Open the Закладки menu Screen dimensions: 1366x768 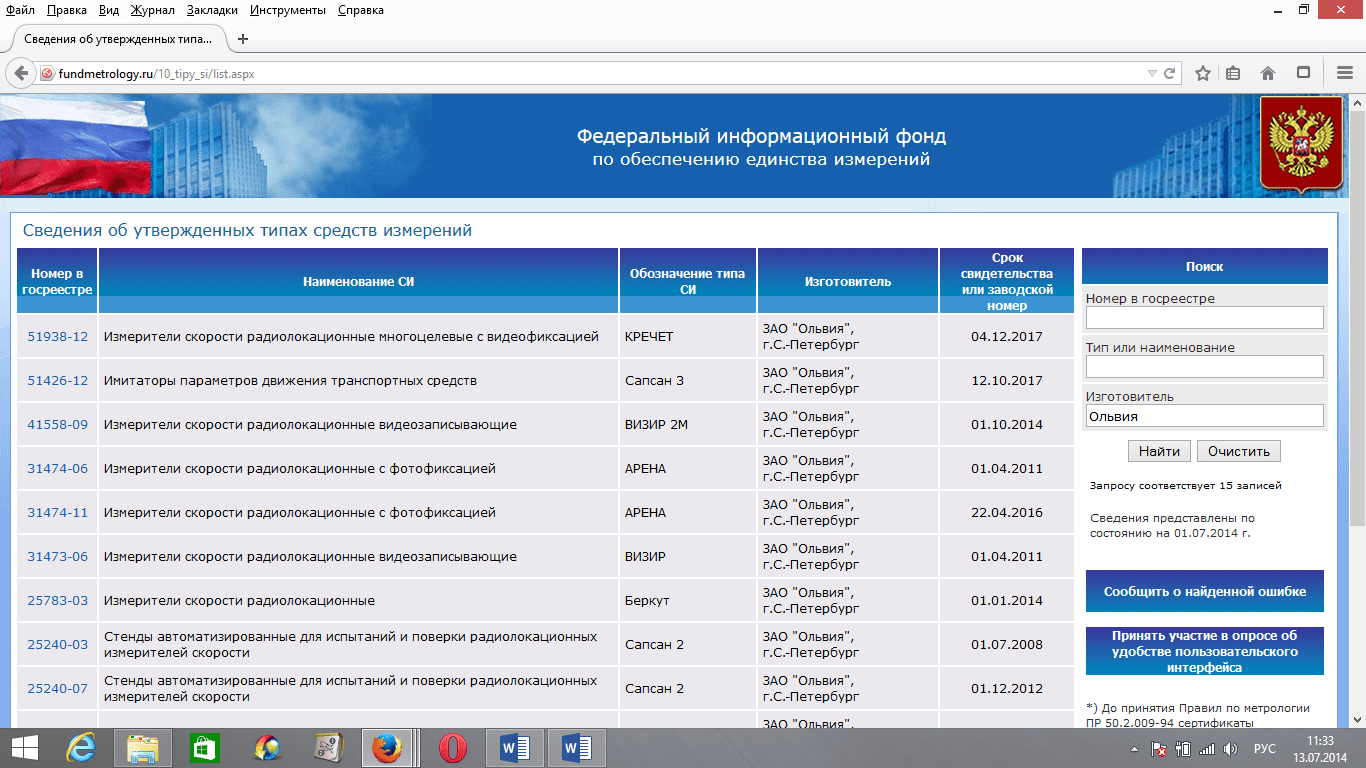tap(210, 10)
